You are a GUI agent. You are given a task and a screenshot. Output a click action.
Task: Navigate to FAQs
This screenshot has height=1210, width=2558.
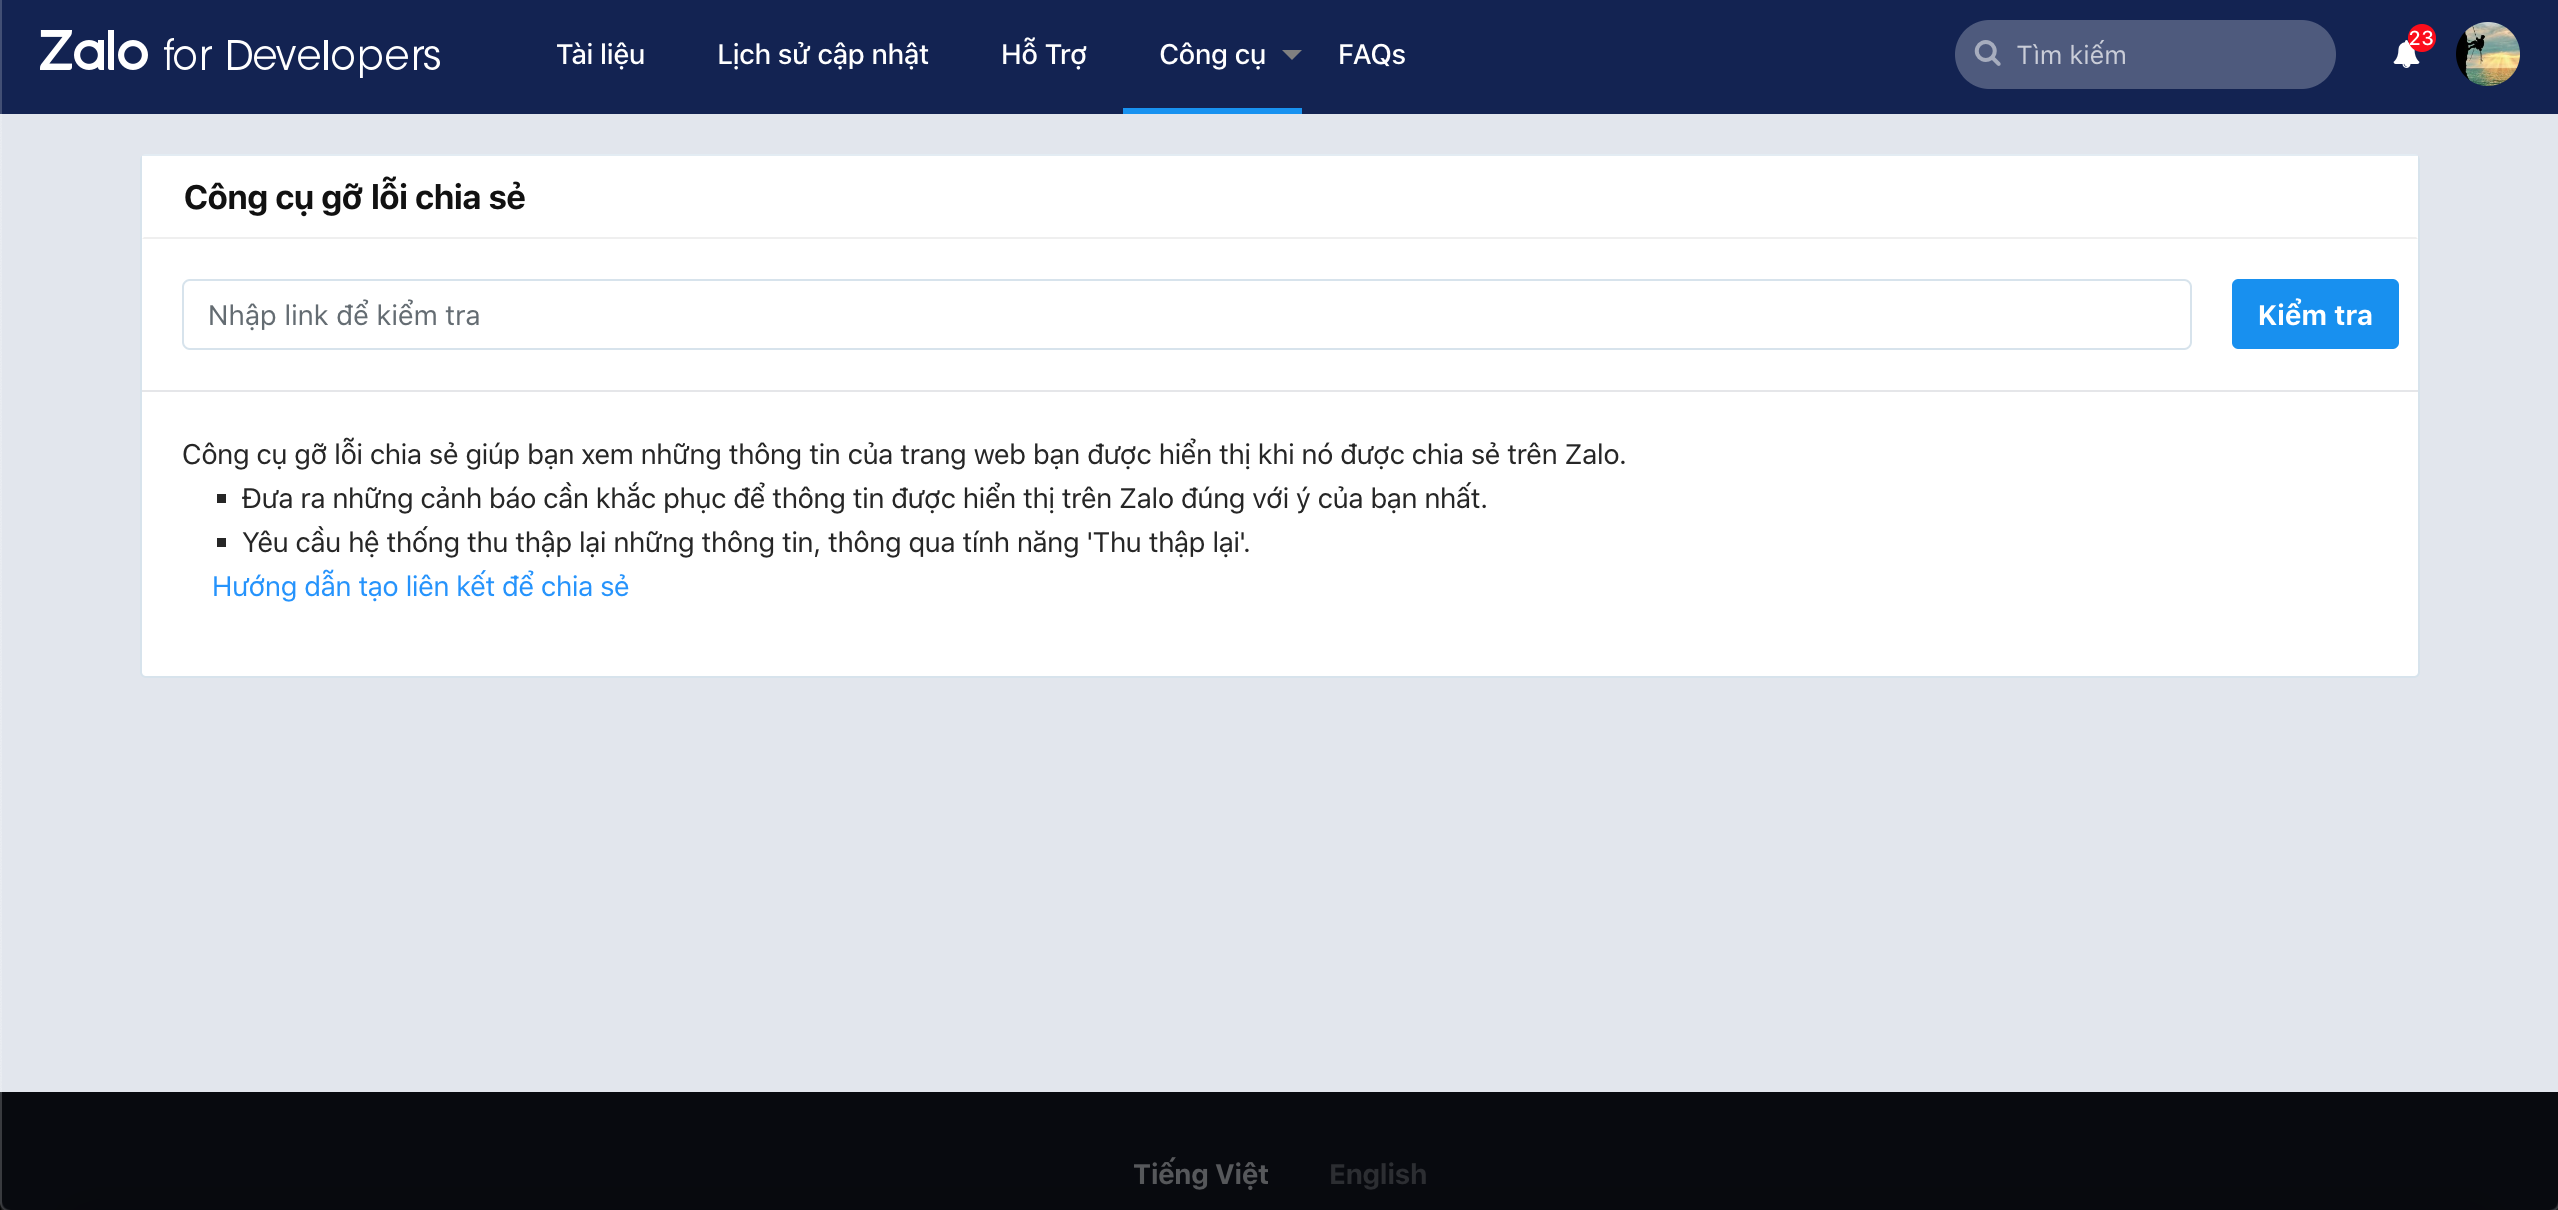point(1371,55)
